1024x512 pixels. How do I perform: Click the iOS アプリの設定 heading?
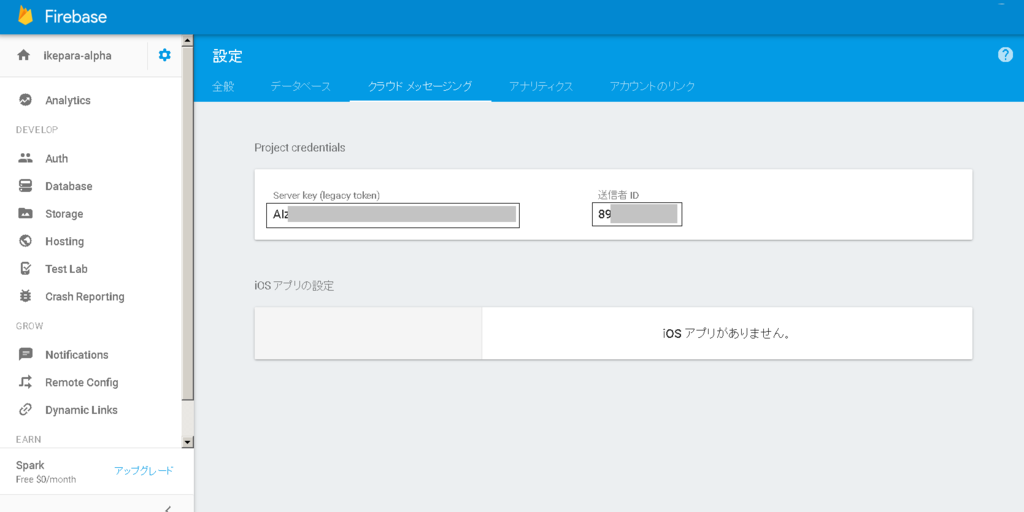tap(294, 286)
